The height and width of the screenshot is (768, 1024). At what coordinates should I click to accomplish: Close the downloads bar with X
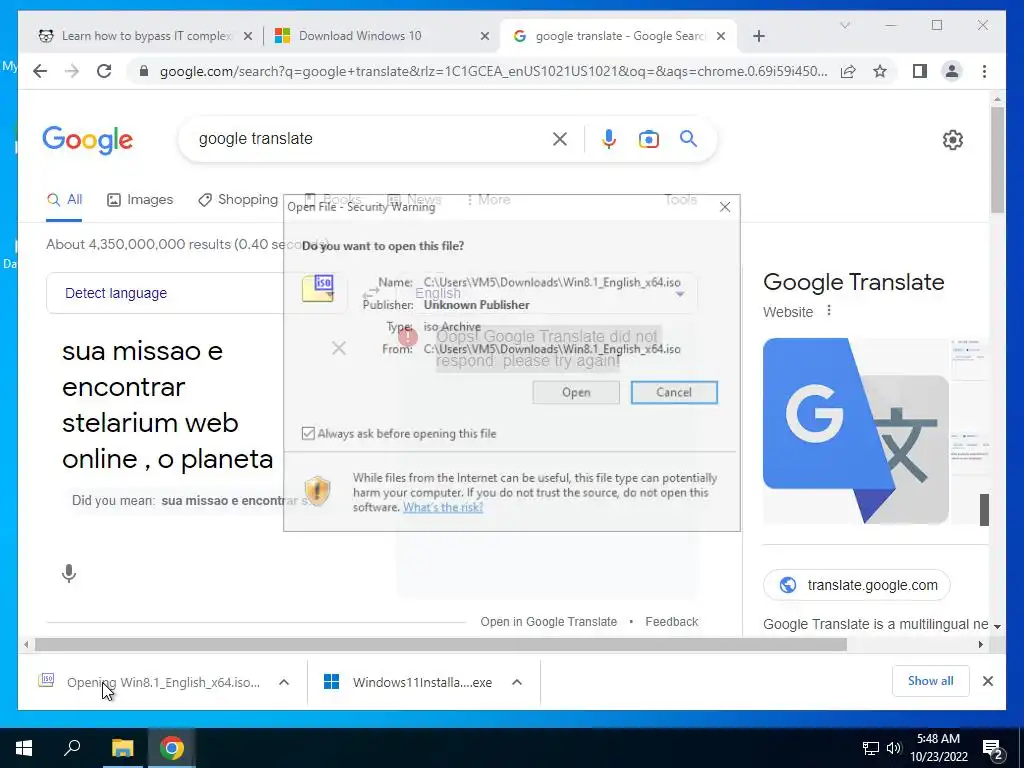tap(988, 681)
